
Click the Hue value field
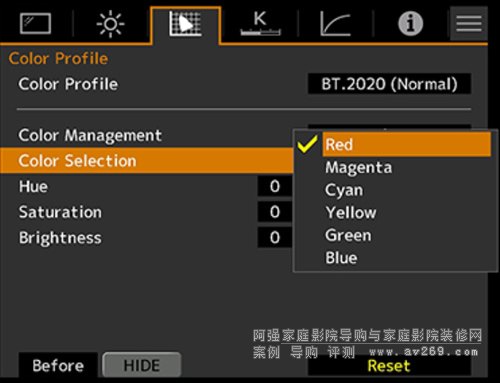[275, 186]
